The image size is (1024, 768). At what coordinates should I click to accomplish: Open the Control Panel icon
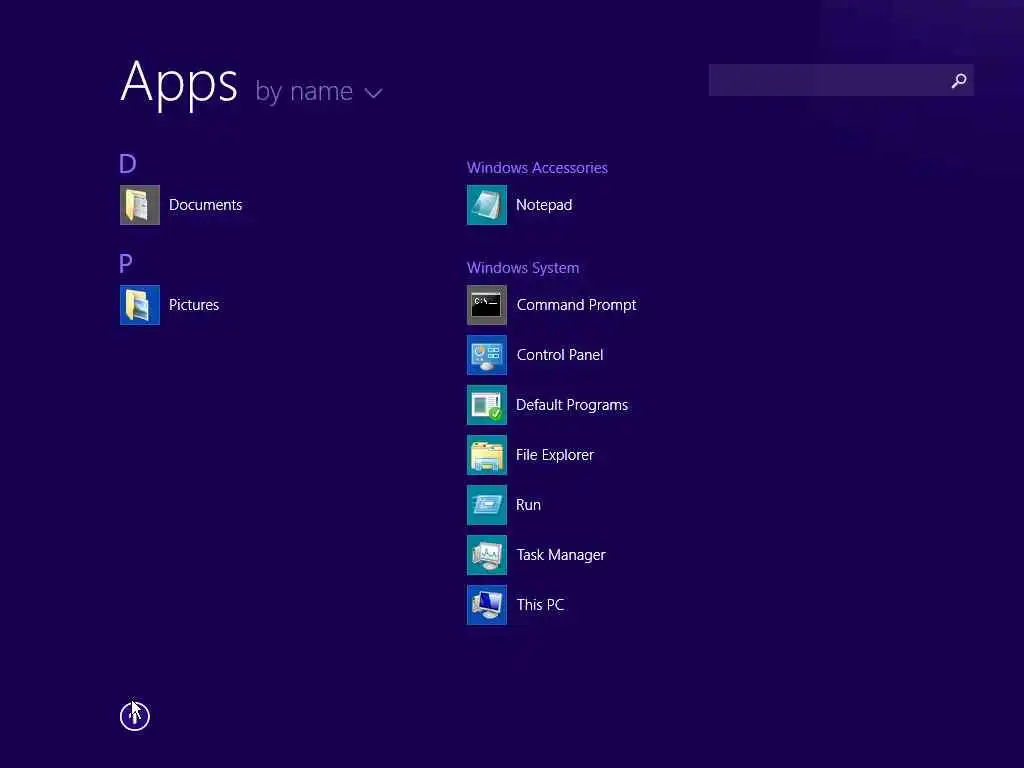(x=487, y=355)
